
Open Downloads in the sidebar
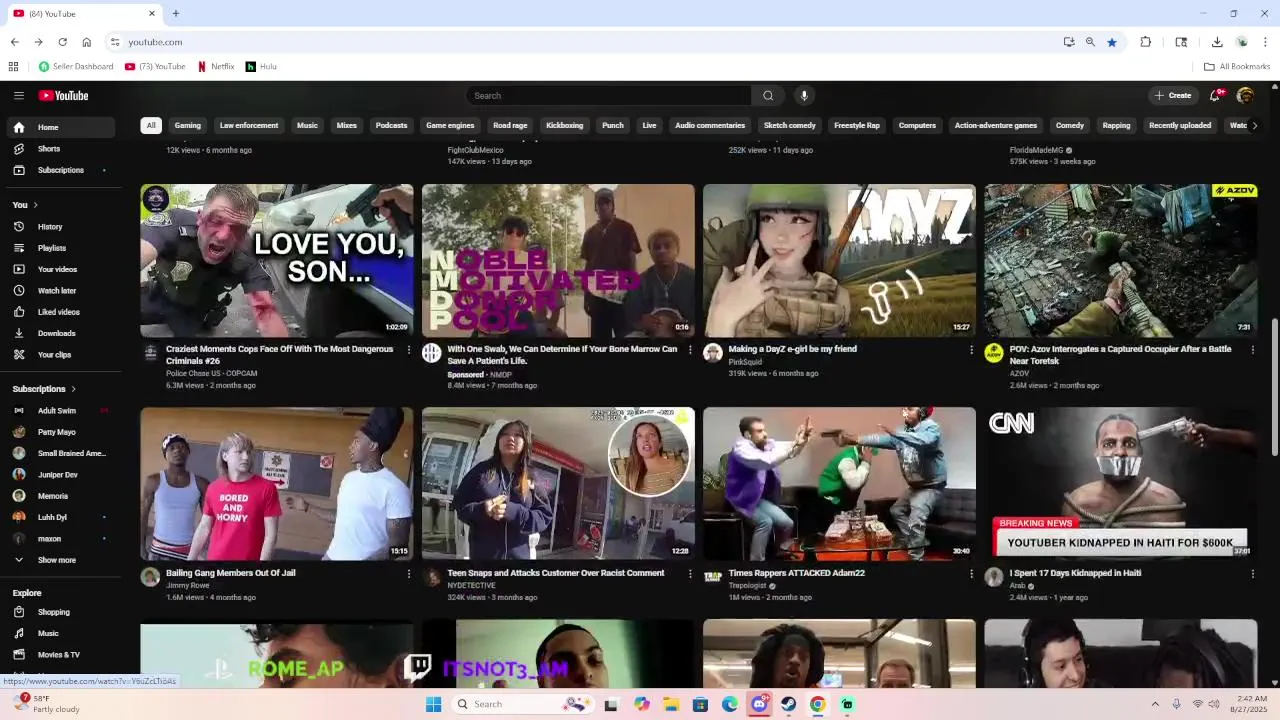(x=60, y=333)
